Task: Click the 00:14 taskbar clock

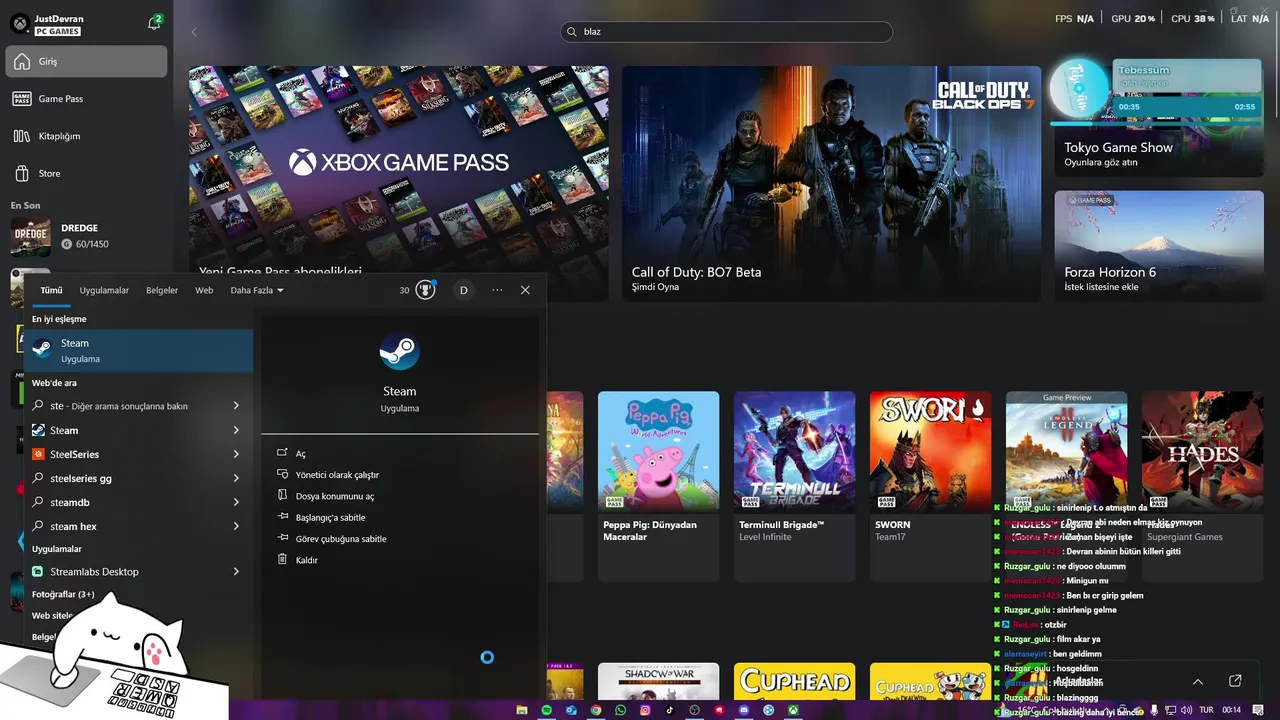Action: 1233,710
